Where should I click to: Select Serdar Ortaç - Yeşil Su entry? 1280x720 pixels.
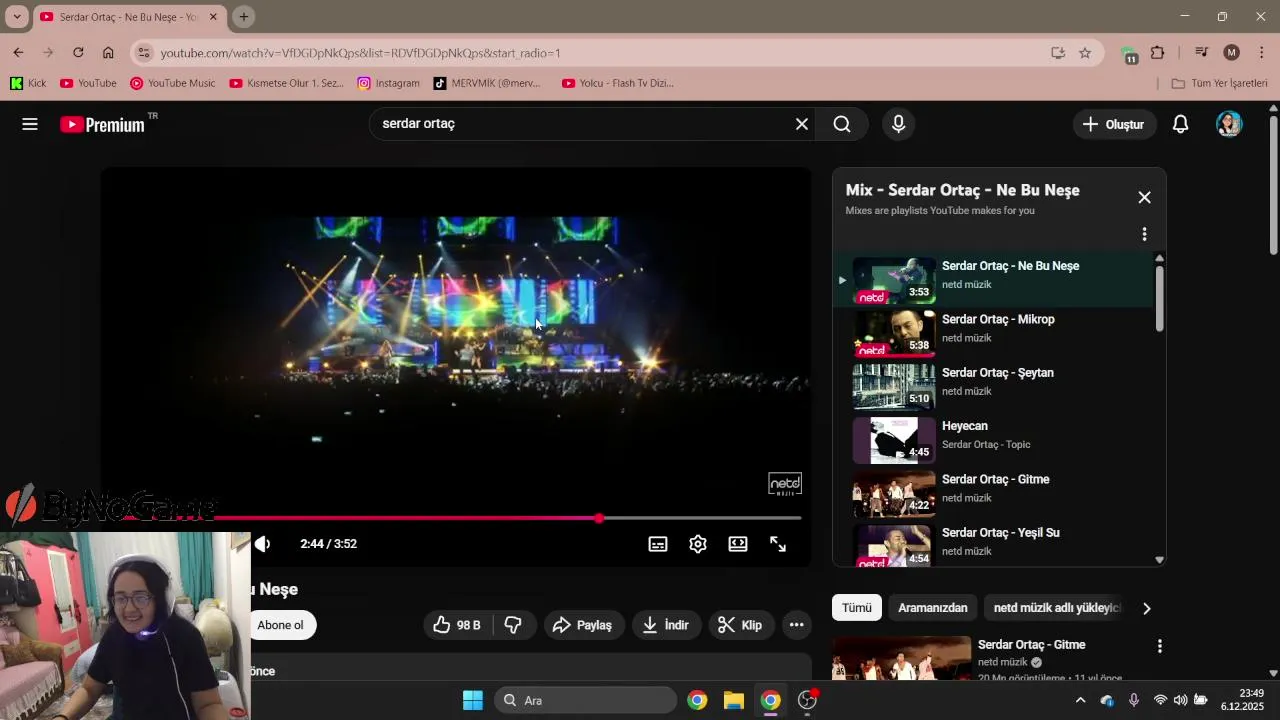pos(995,545)
